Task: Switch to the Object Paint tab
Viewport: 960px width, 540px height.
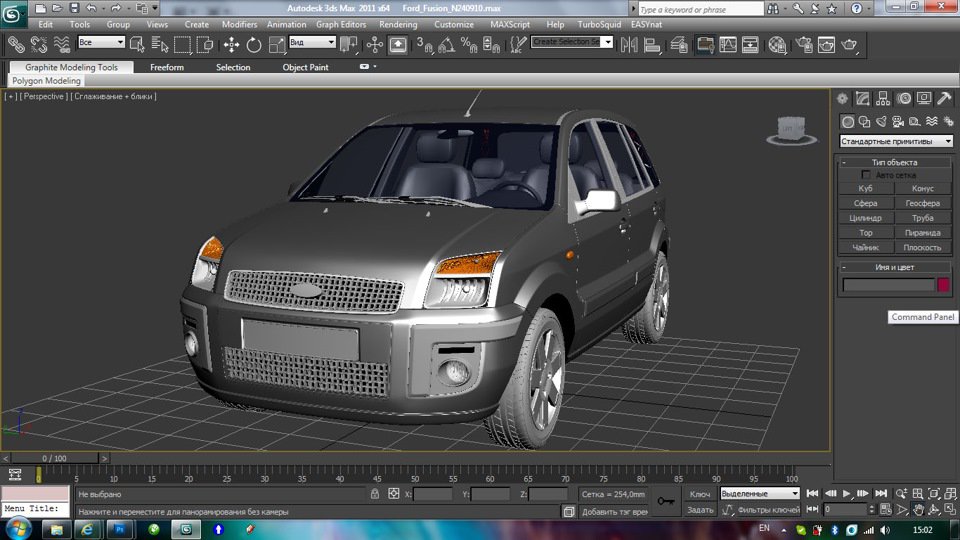Action: click(x=305, y=67)
